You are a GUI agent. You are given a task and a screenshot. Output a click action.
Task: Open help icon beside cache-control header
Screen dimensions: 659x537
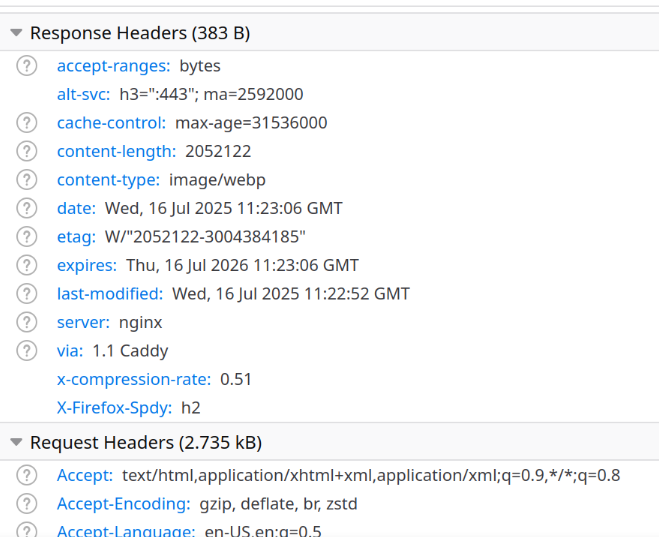(26, 123)
